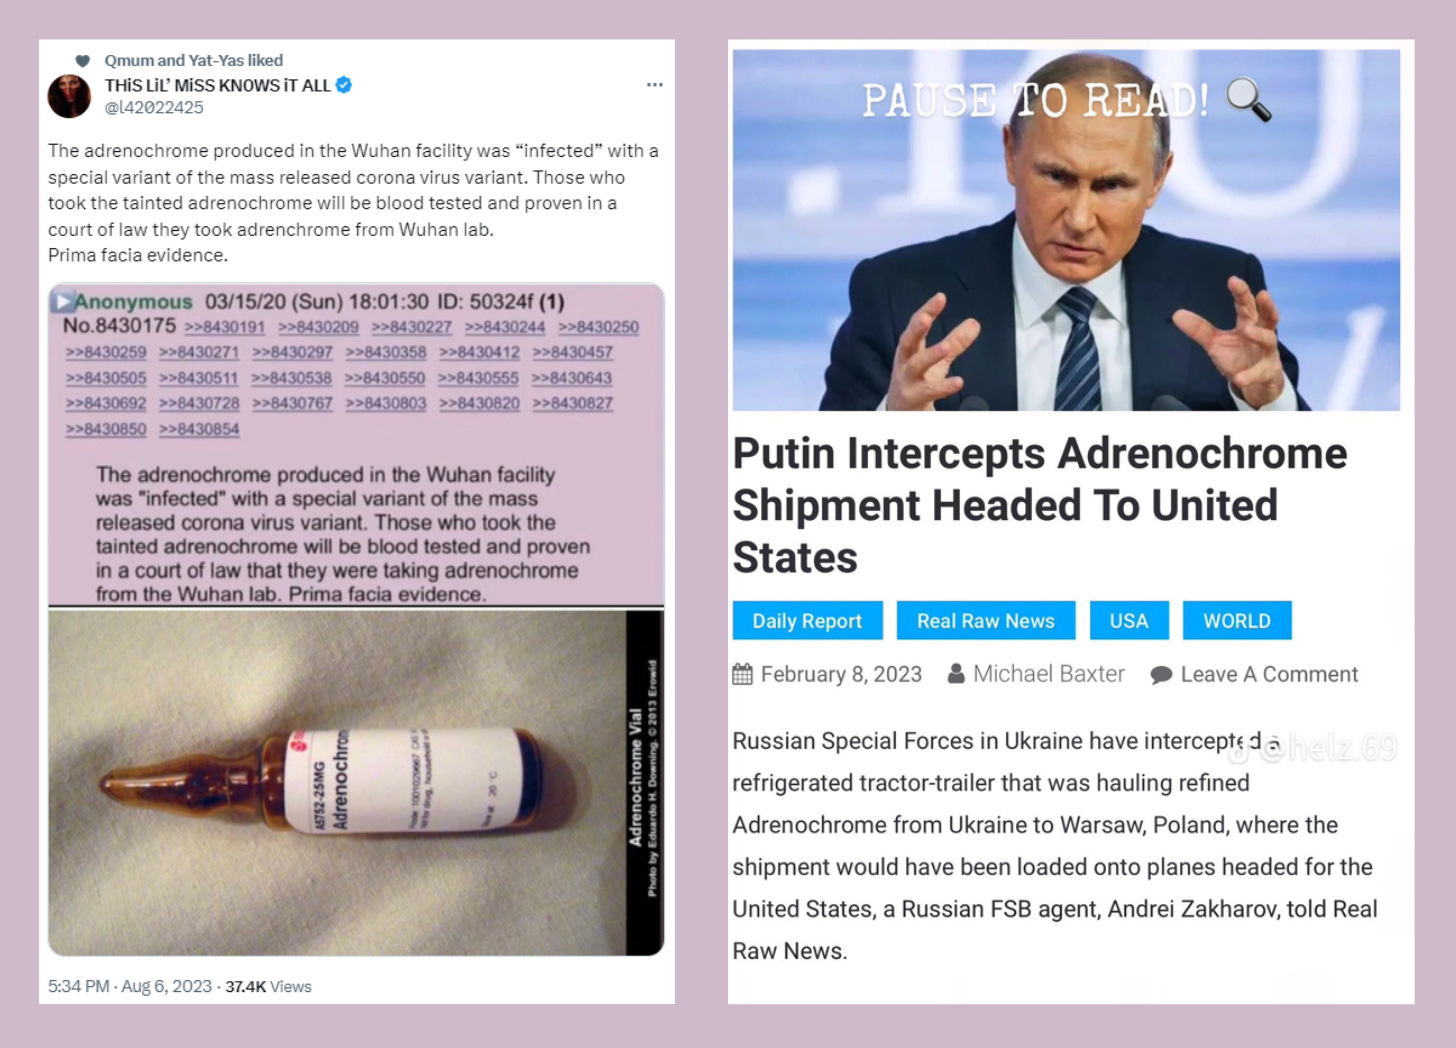Open the Leave A Comment link
1456x1048 pixels.
pyautogui.click(x=1269, y=674)
